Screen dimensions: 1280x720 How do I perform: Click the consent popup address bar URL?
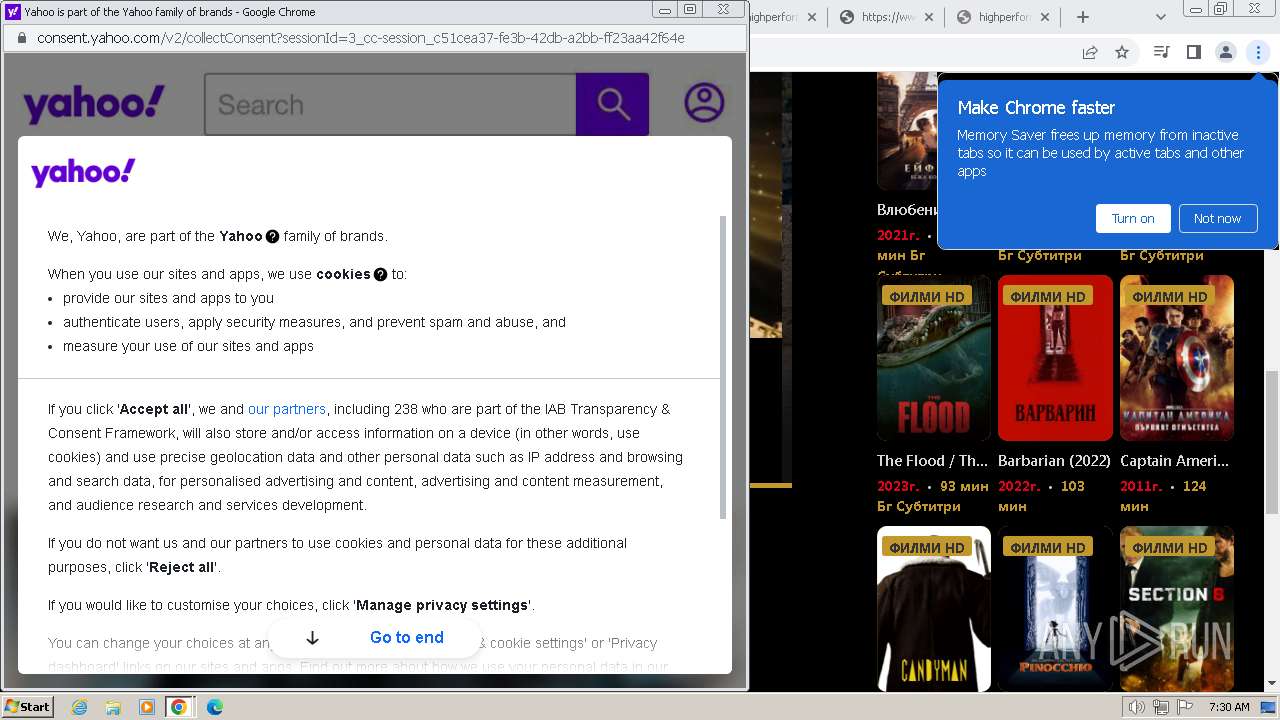coord(361,38)
